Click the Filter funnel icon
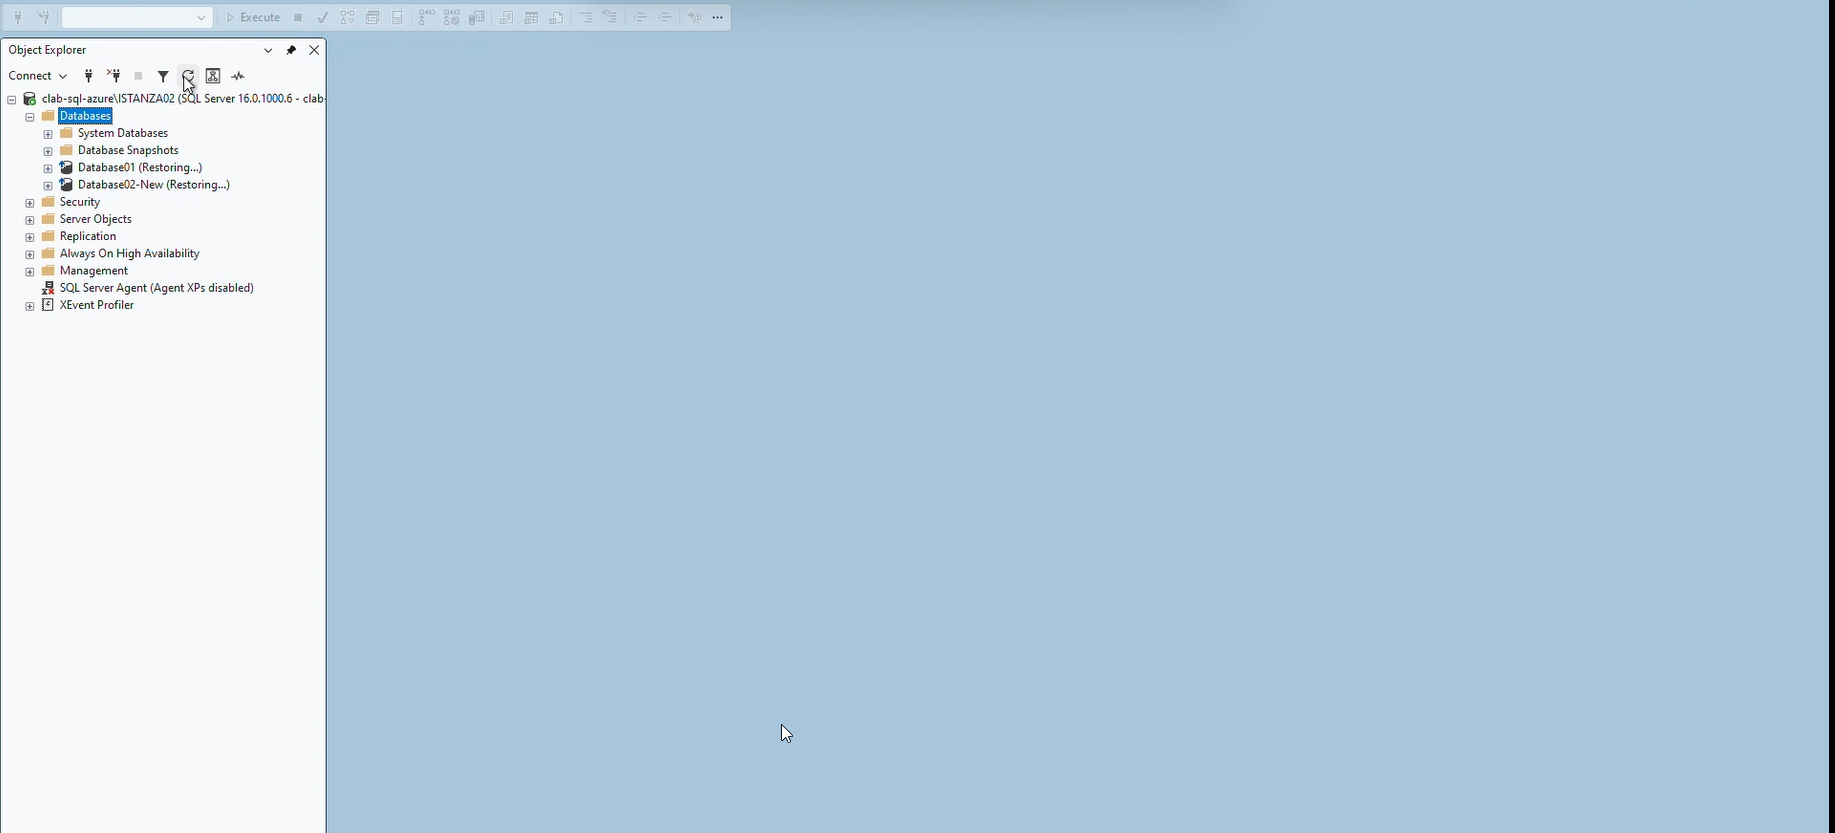 point(163,76)
